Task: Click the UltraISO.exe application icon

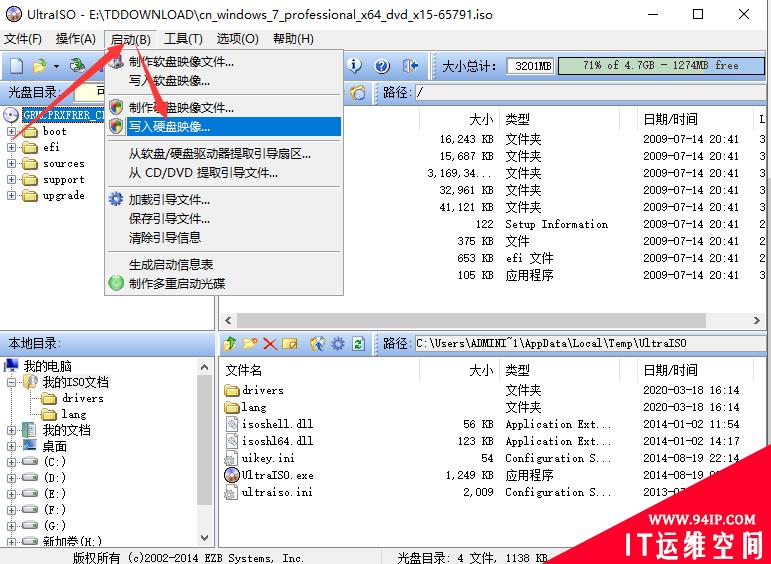Action: 232,475
